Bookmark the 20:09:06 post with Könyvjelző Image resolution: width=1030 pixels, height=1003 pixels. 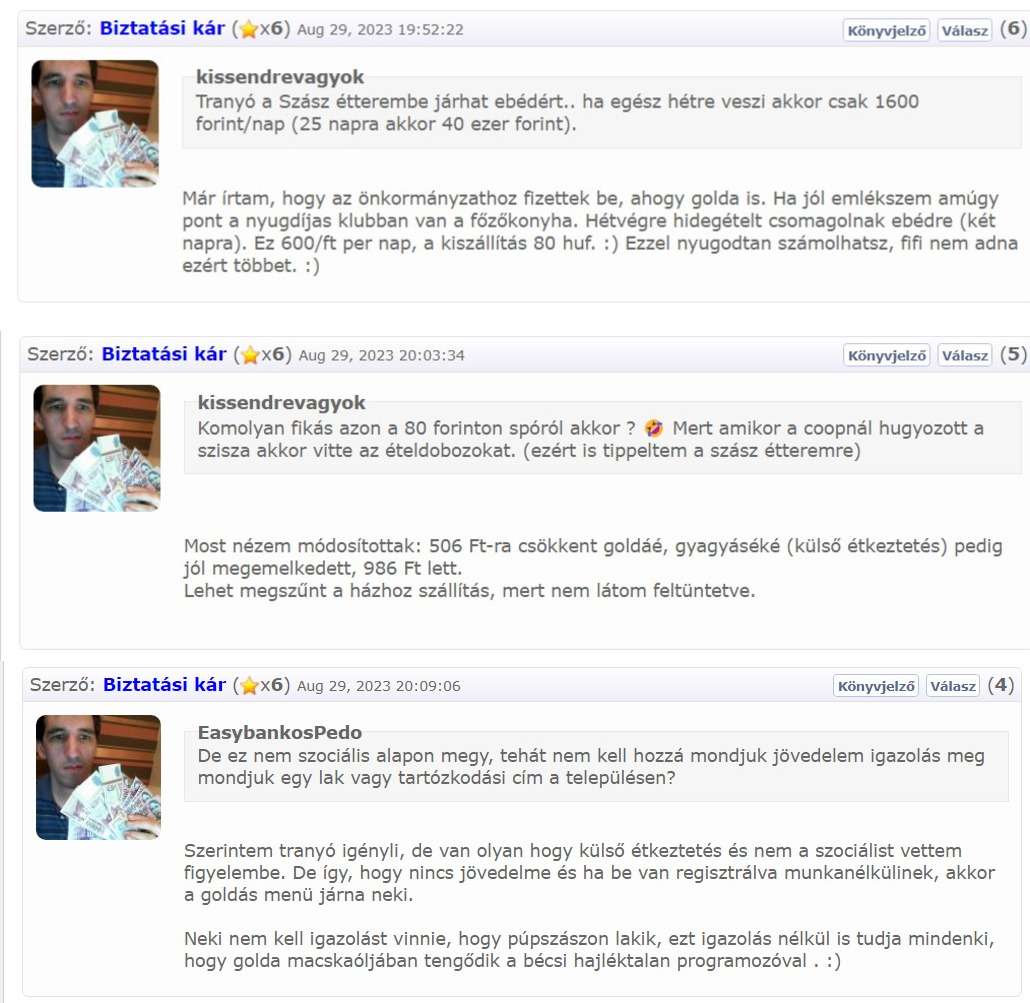876,686
